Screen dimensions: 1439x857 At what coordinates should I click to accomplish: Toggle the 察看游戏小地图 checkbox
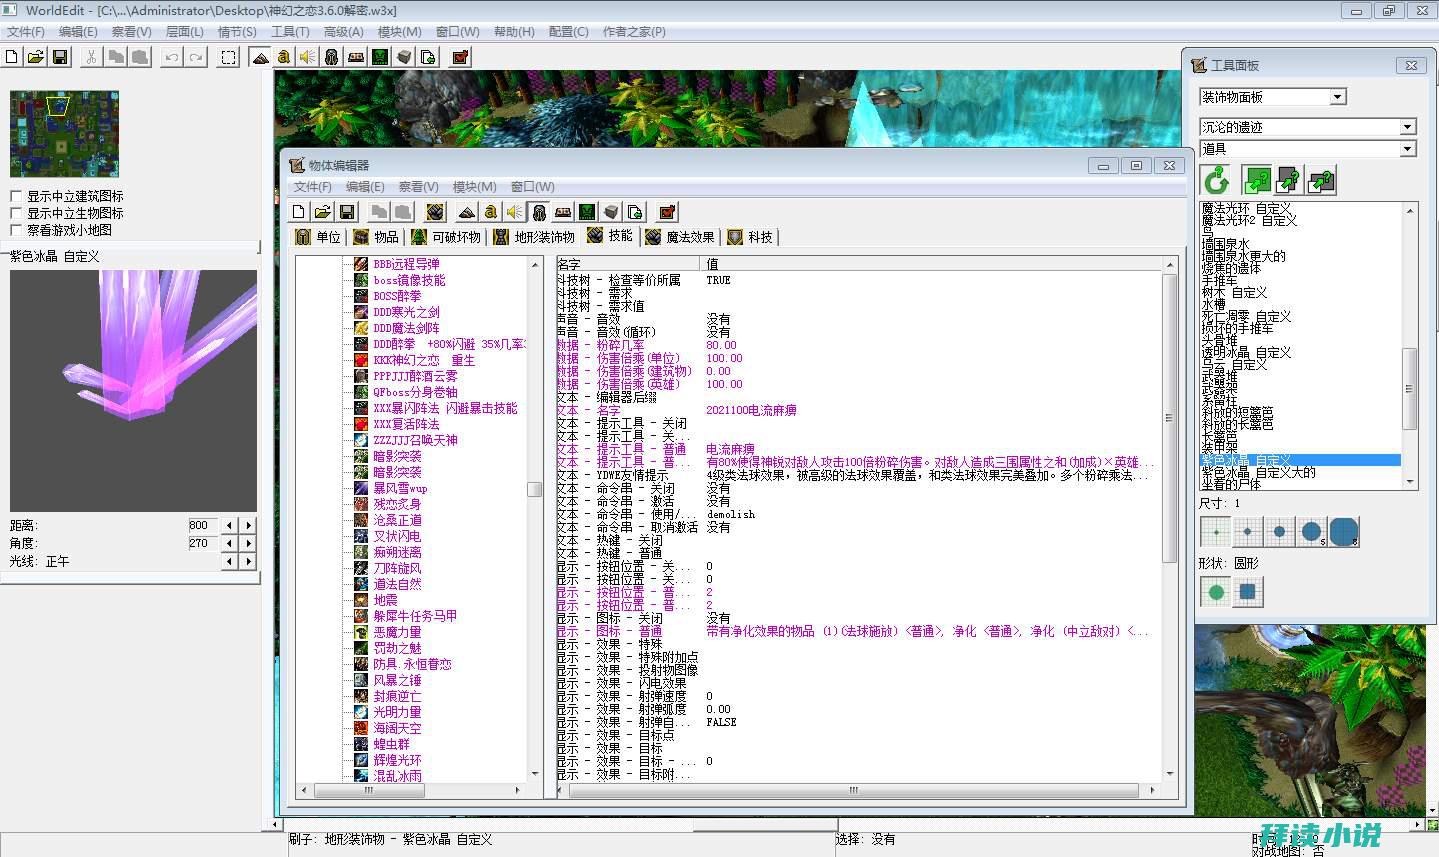click(16, 230)
